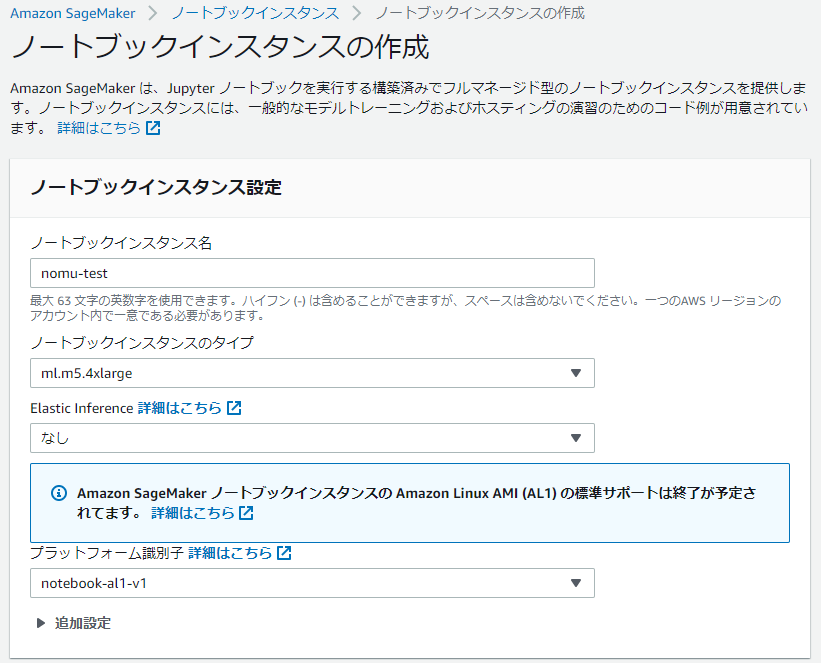Click external-link icon in the AL1 support notice
Screen dimensions: 821x663
(x=246, y=513)
